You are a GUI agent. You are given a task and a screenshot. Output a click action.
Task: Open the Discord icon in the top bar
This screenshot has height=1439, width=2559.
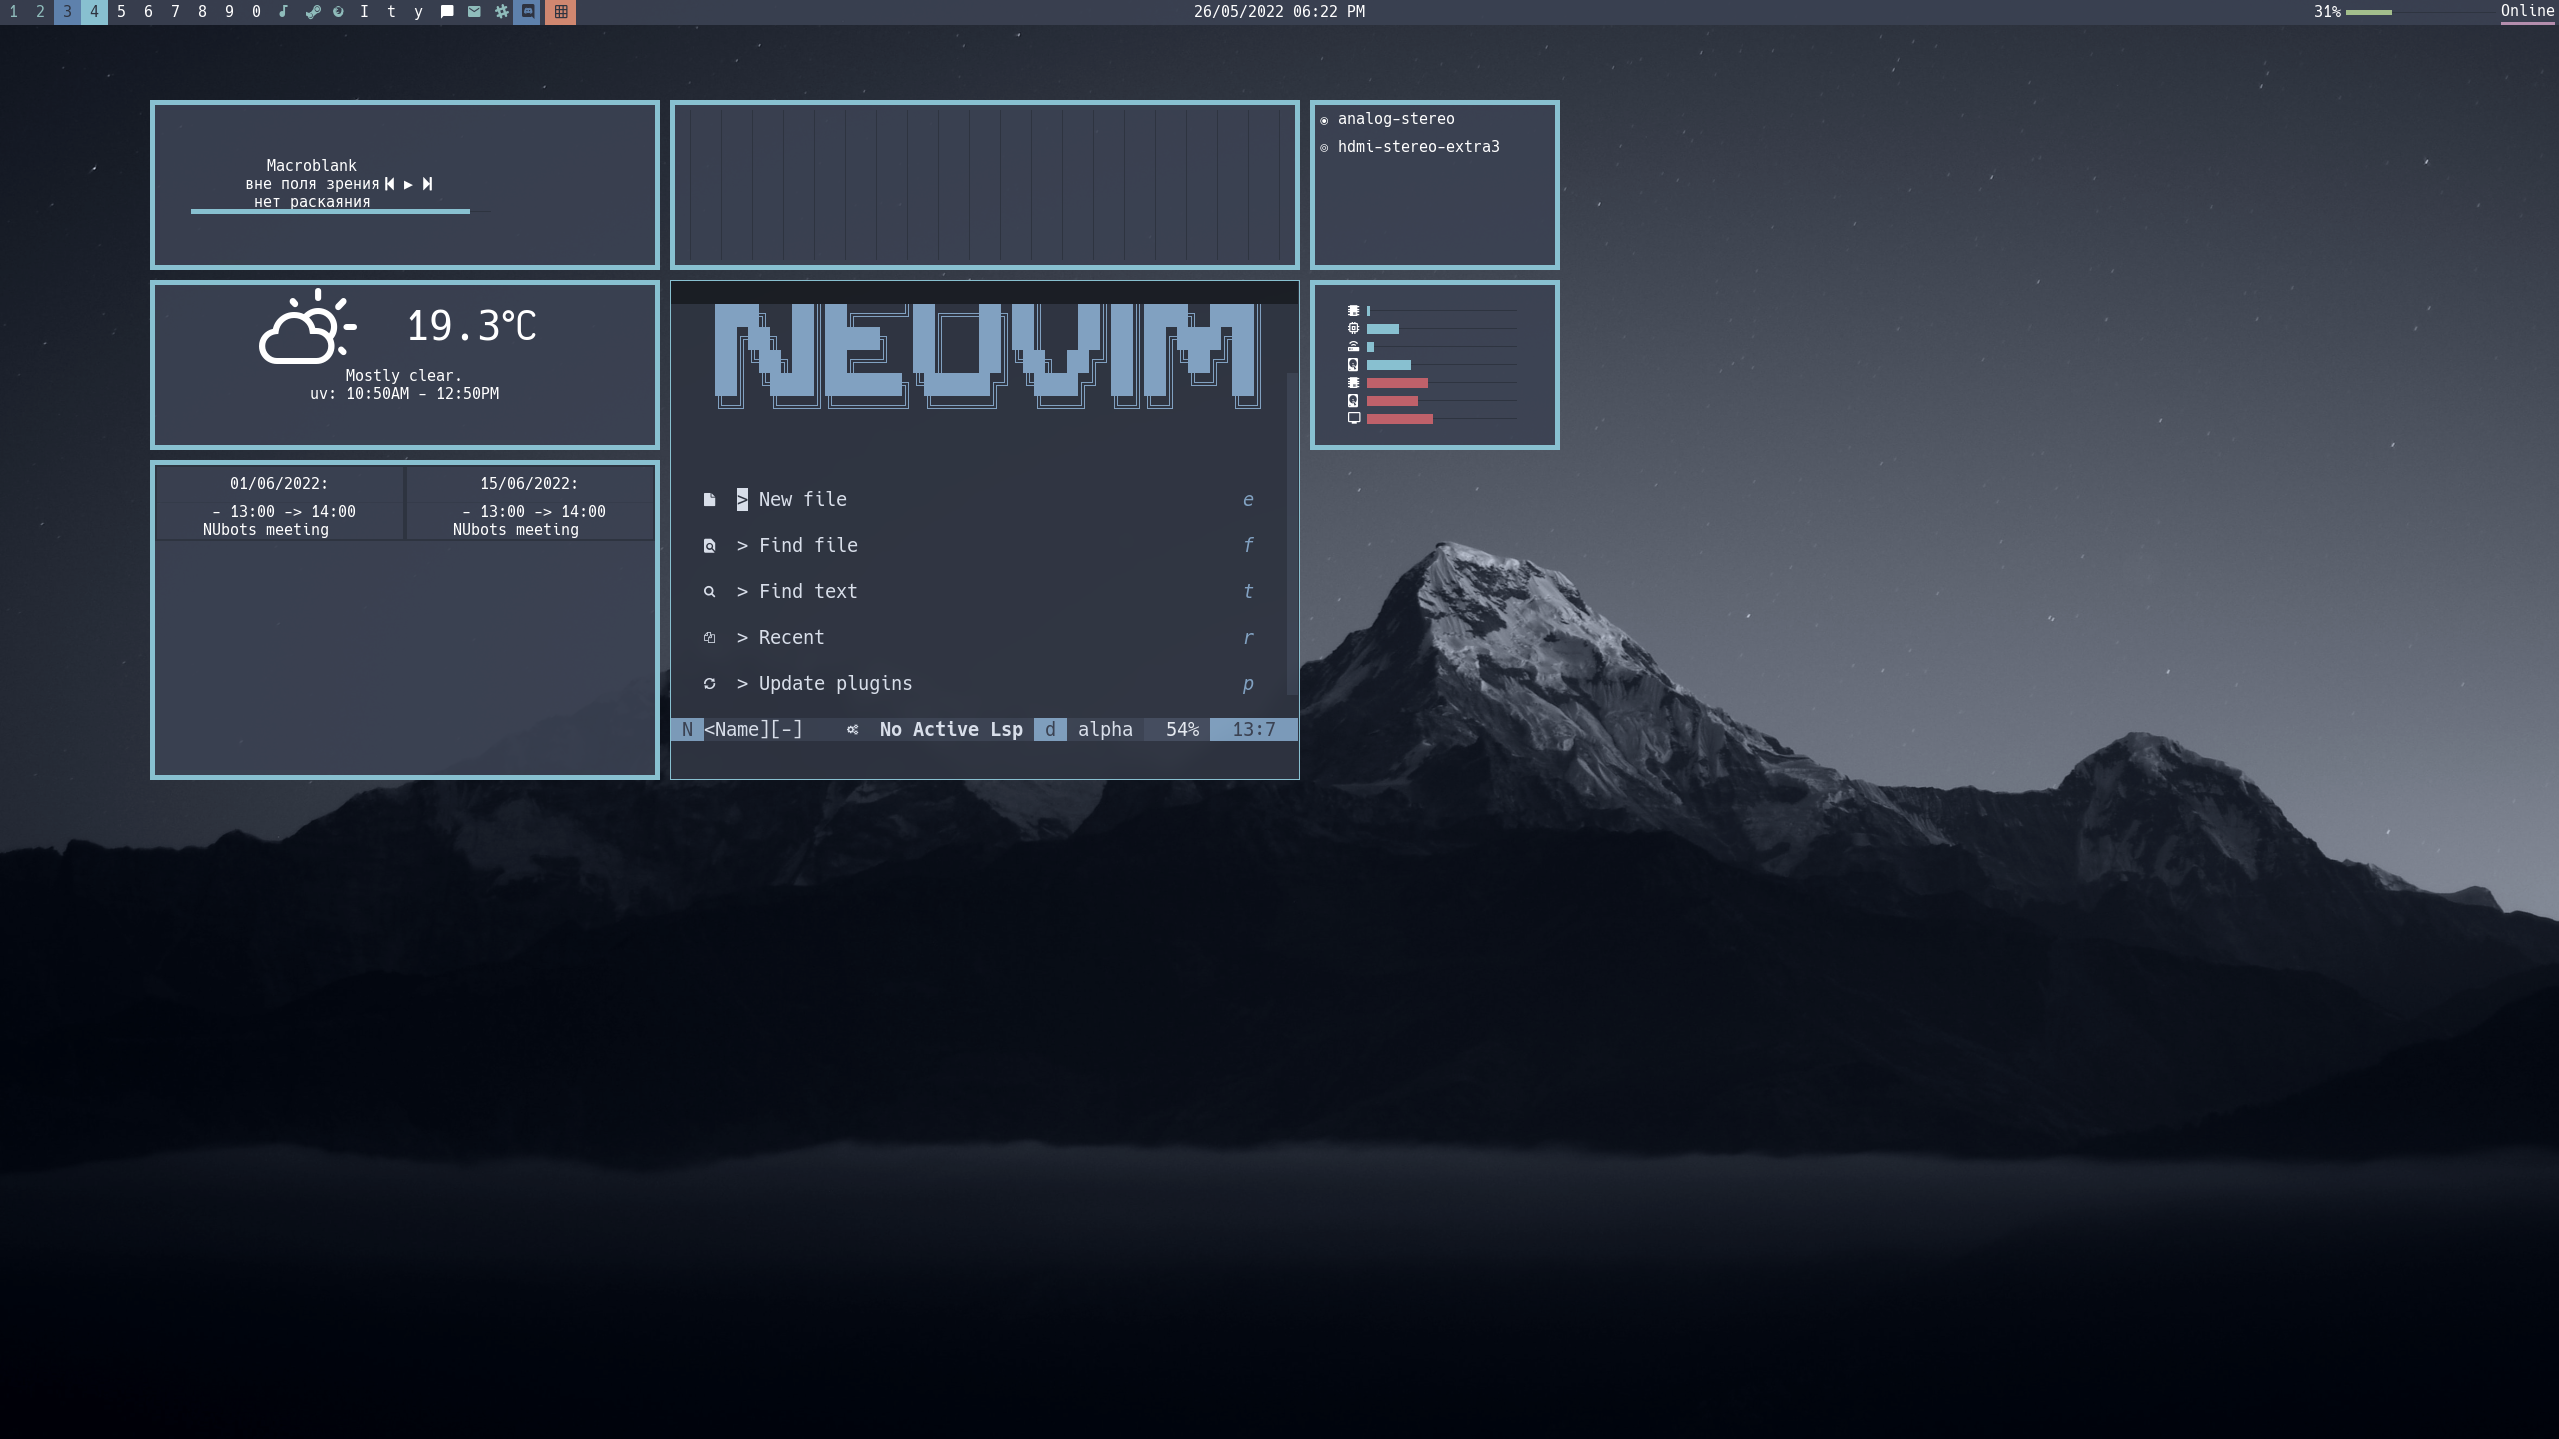coord(528,12)
